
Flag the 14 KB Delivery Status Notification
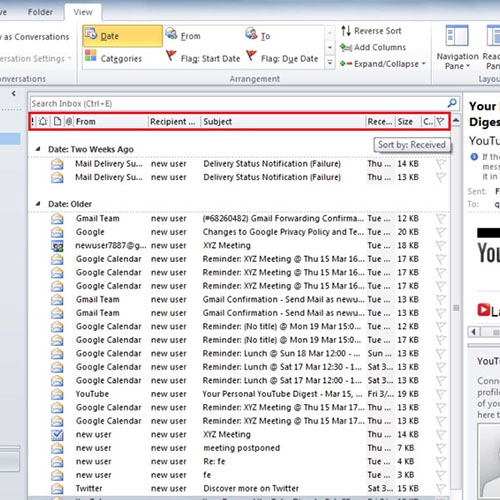[441, 164]
